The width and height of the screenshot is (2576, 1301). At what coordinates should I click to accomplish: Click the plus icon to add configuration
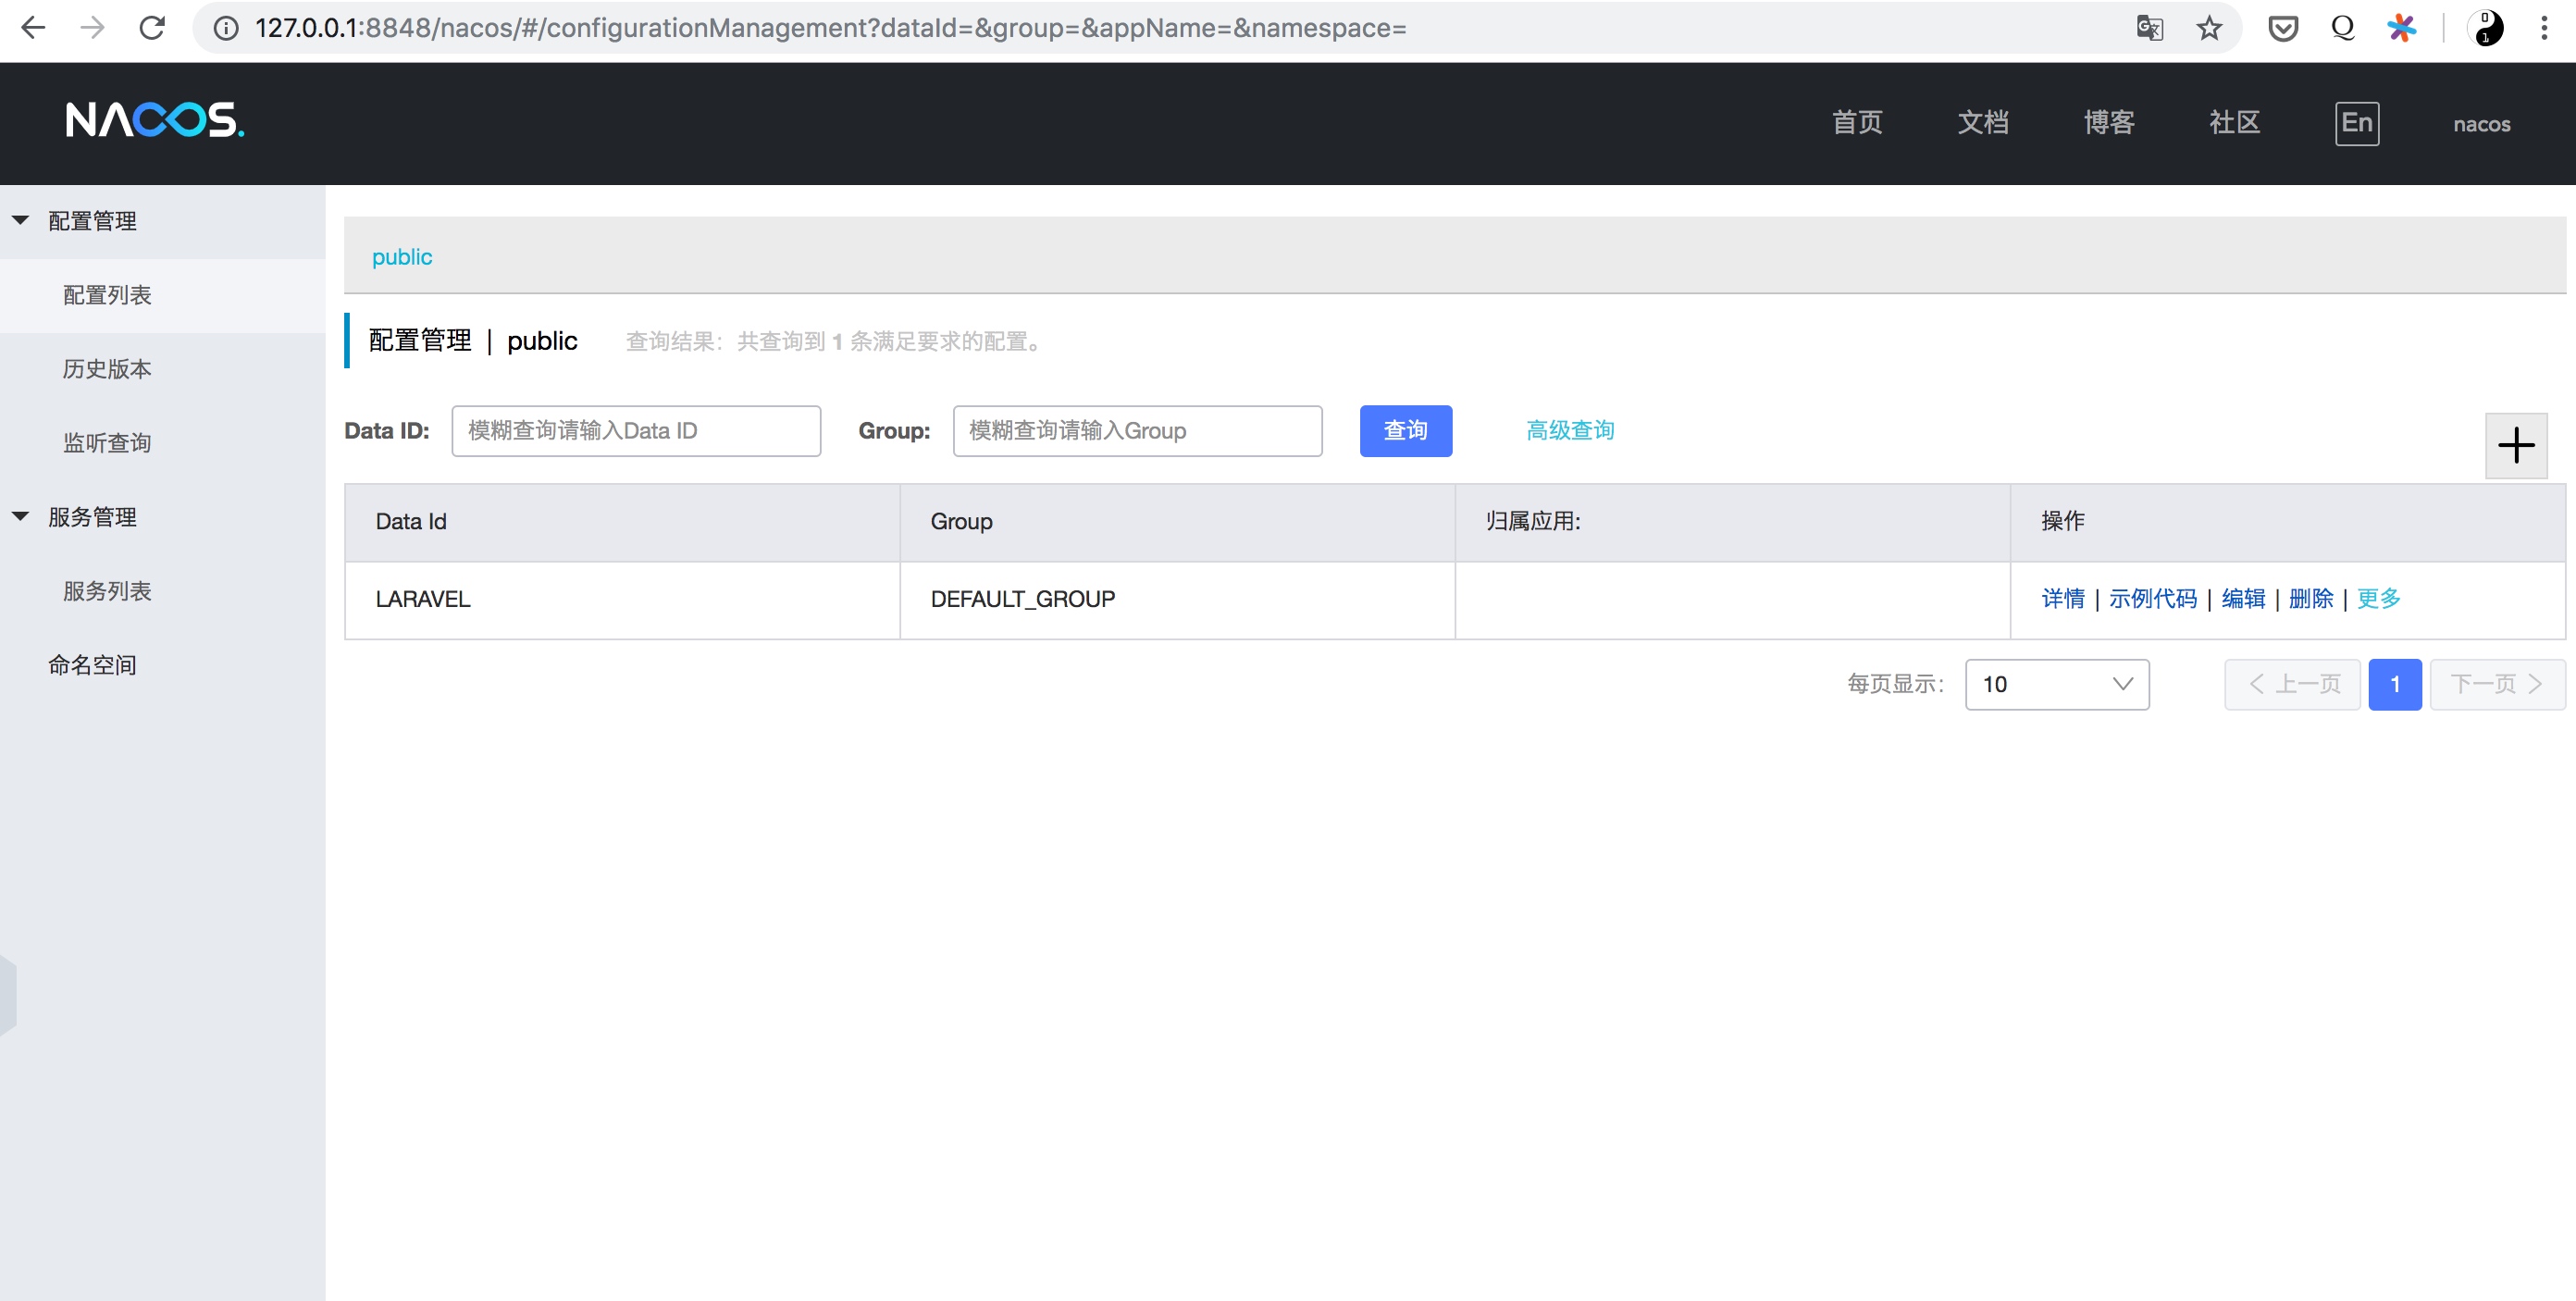[2515, 445]
